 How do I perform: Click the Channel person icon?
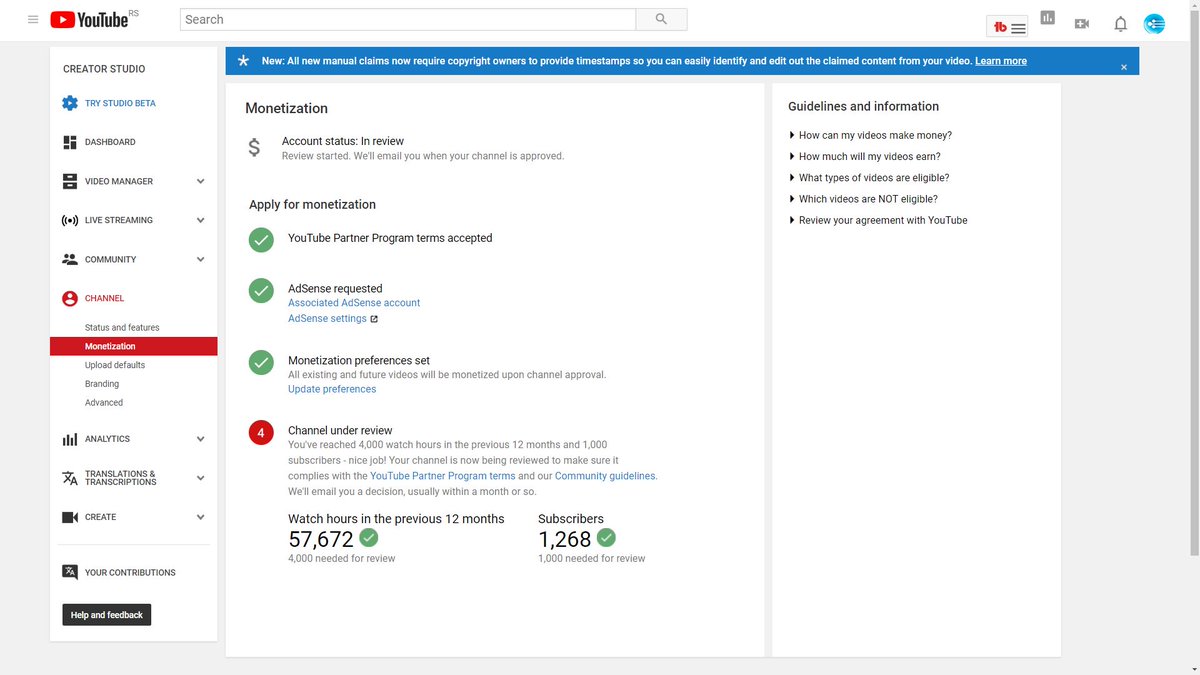[70, 298]
